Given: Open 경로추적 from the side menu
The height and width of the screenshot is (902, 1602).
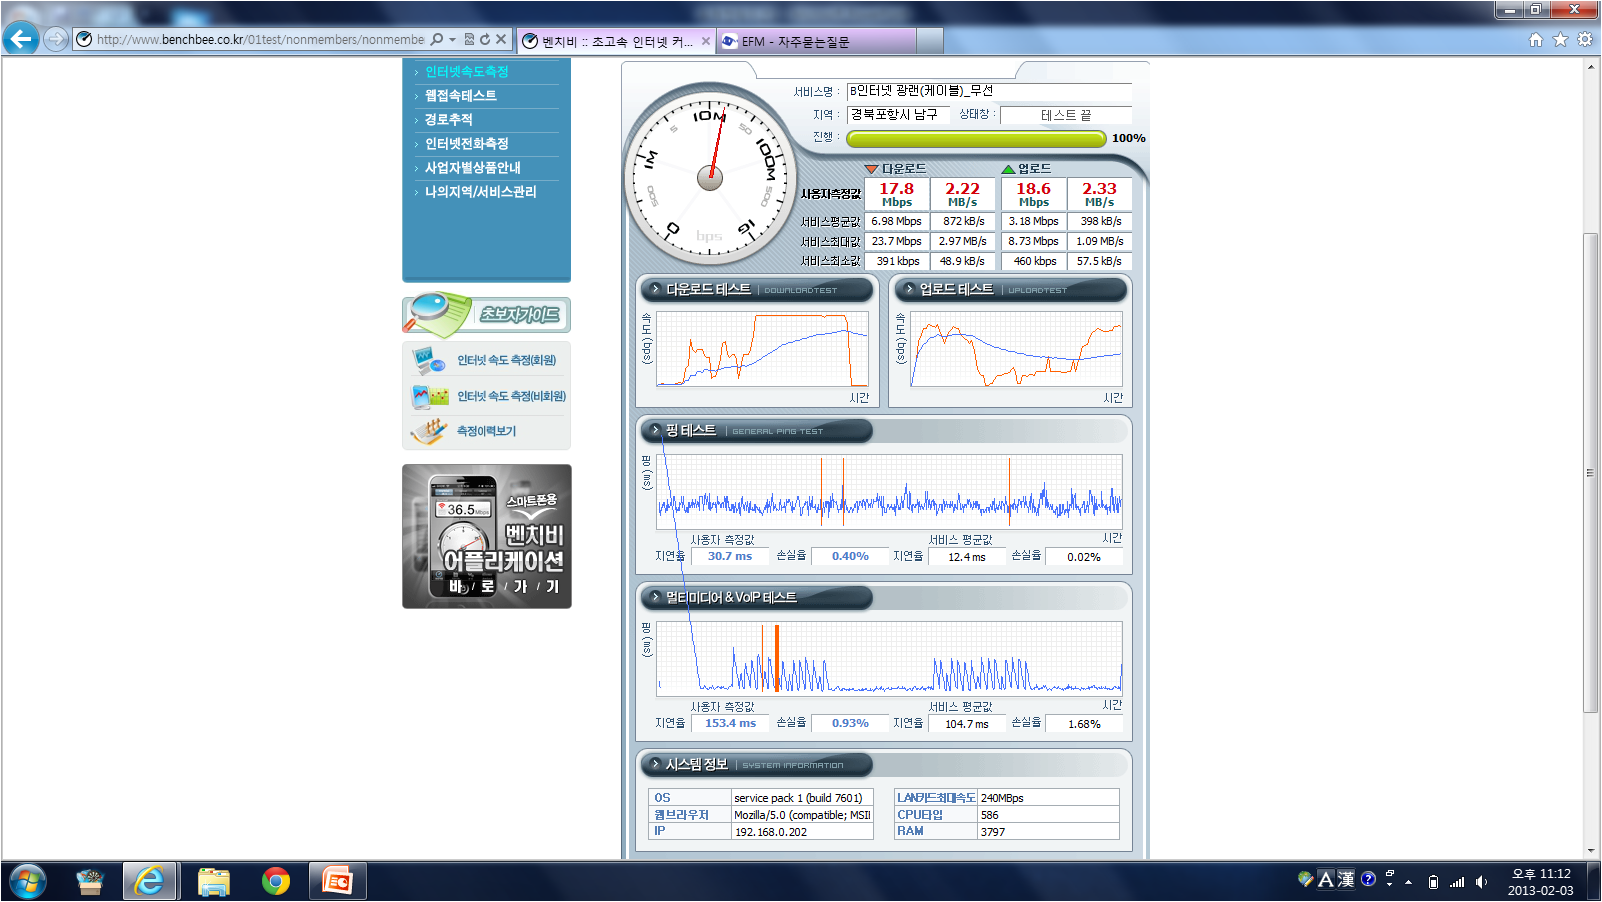Looking at the screenshot, I should (x=449, y=120).
